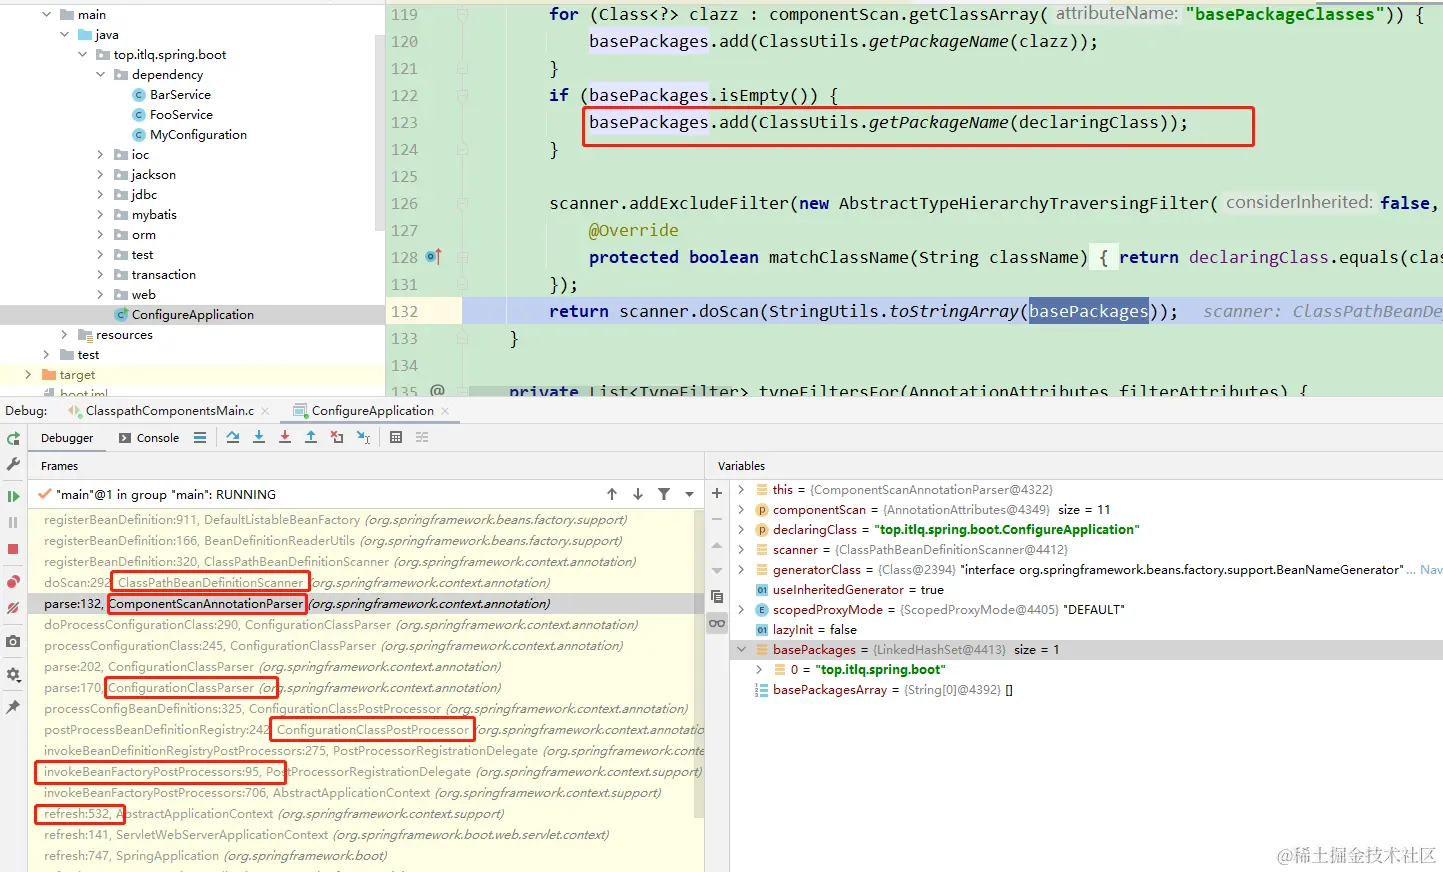The width and height of the screenshot is (1443, 872).
Task: Click the Step Out icon
Action: 311,437
